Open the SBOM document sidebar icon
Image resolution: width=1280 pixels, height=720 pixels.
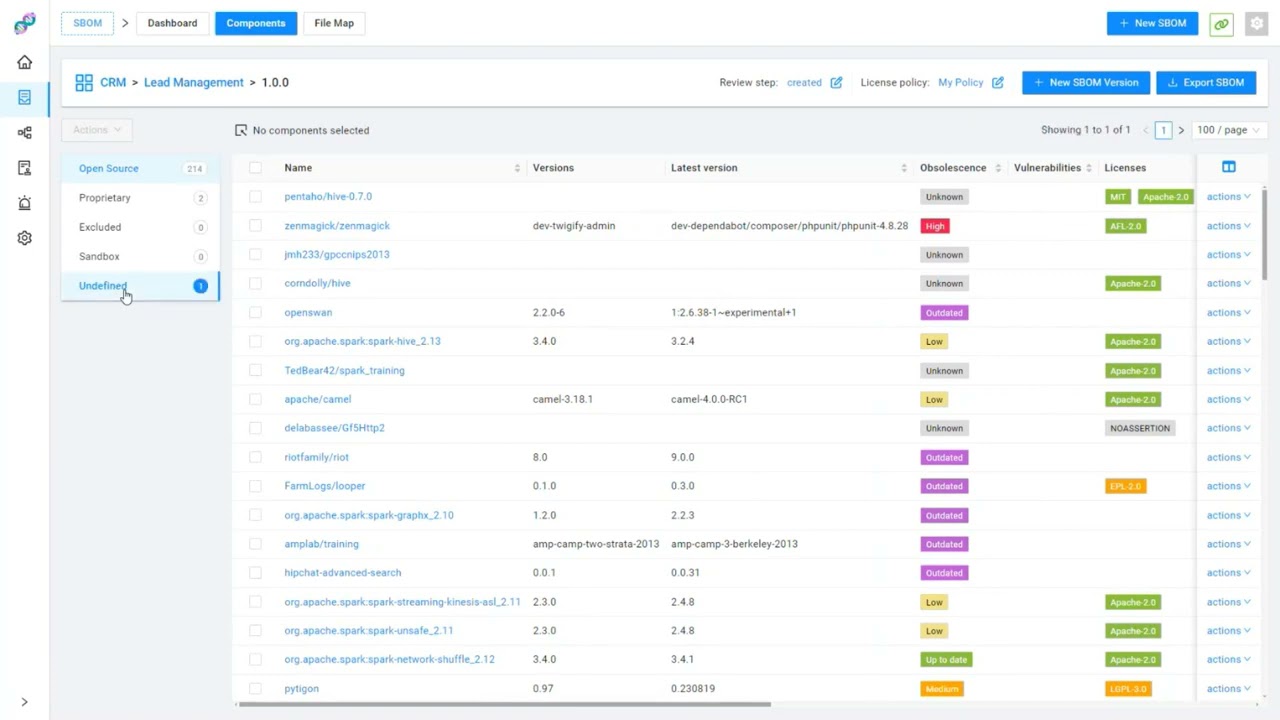point(25,97)
